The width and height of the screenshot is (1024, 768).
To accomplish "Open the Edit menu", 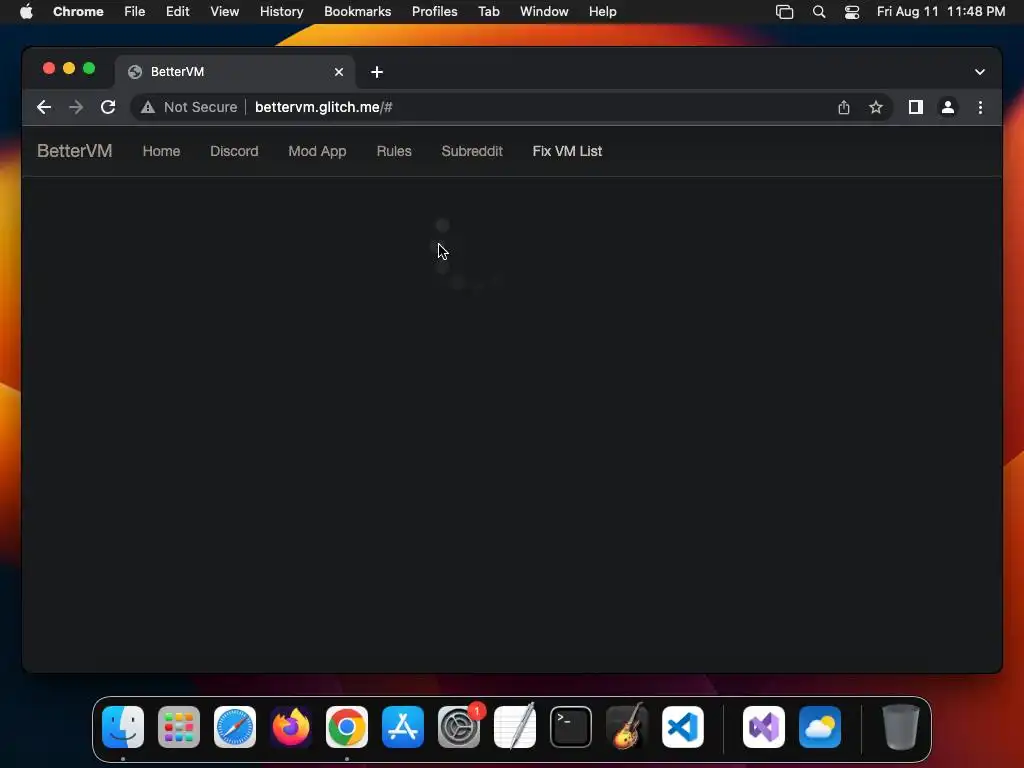I will [177, 12].
